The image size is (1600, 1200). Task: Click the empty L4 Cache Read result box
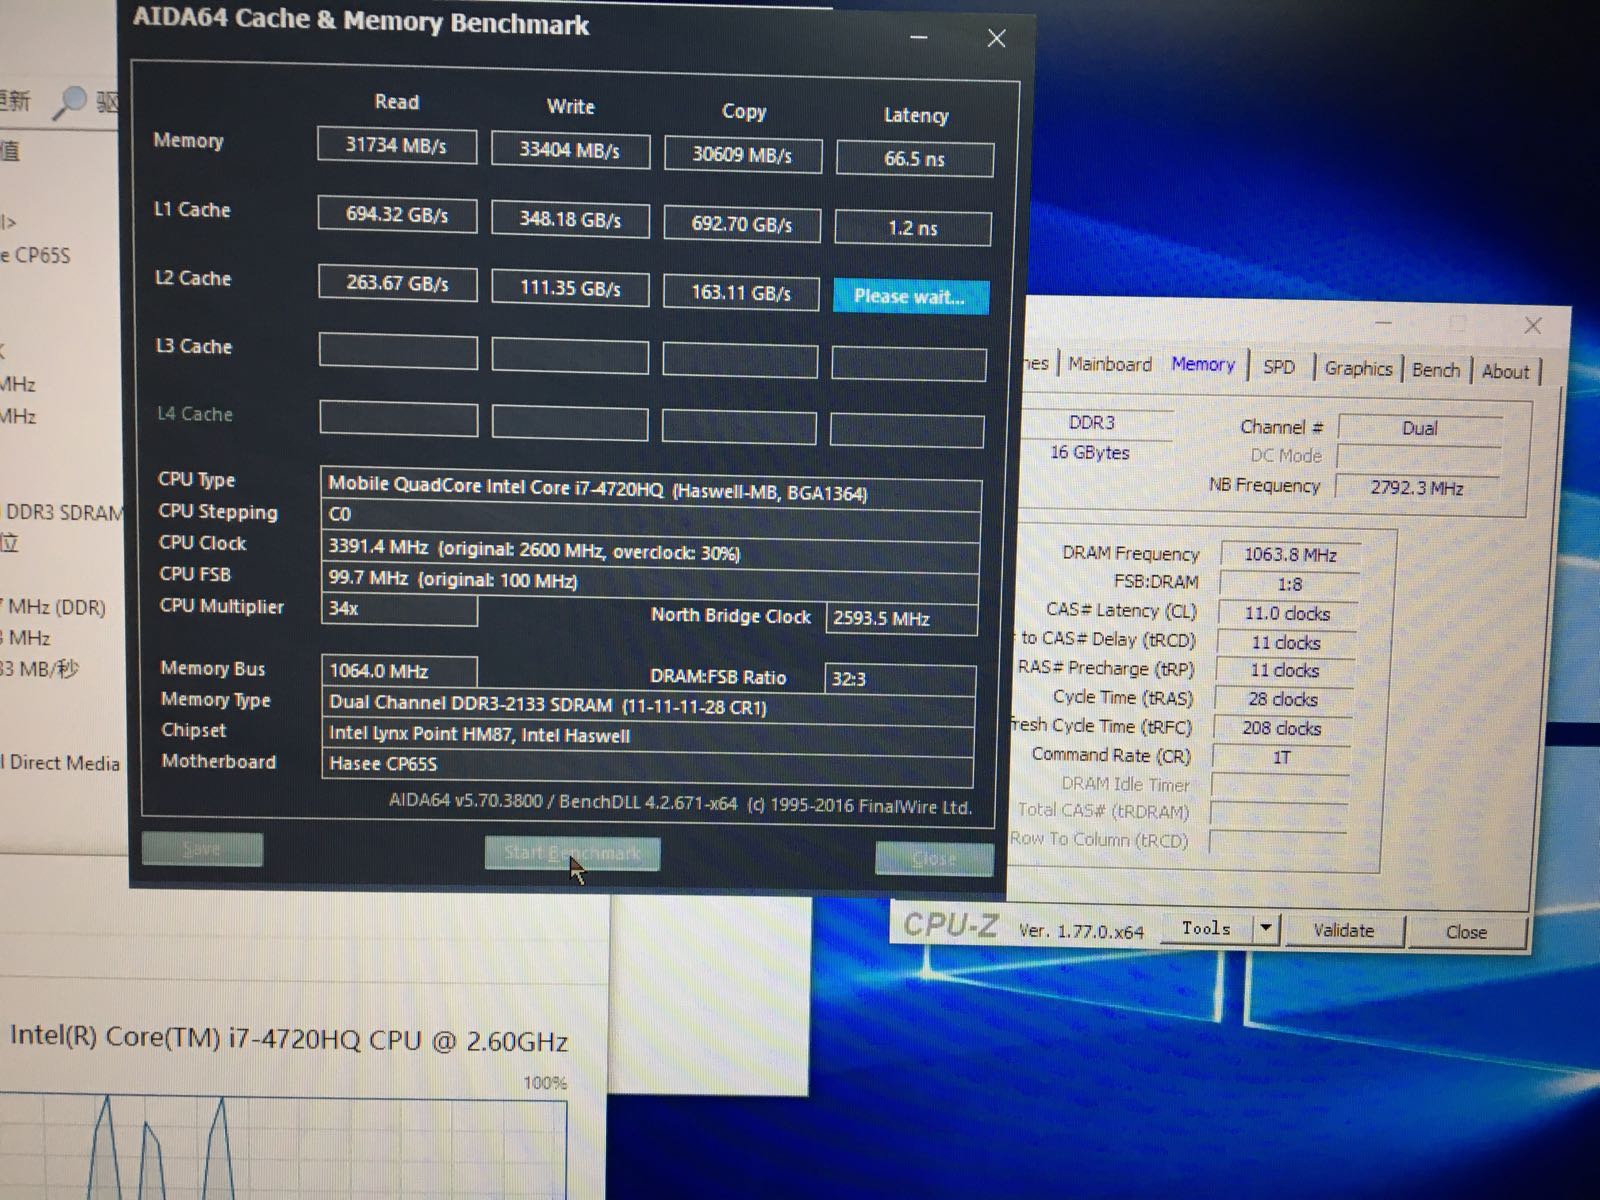[398, 418]
